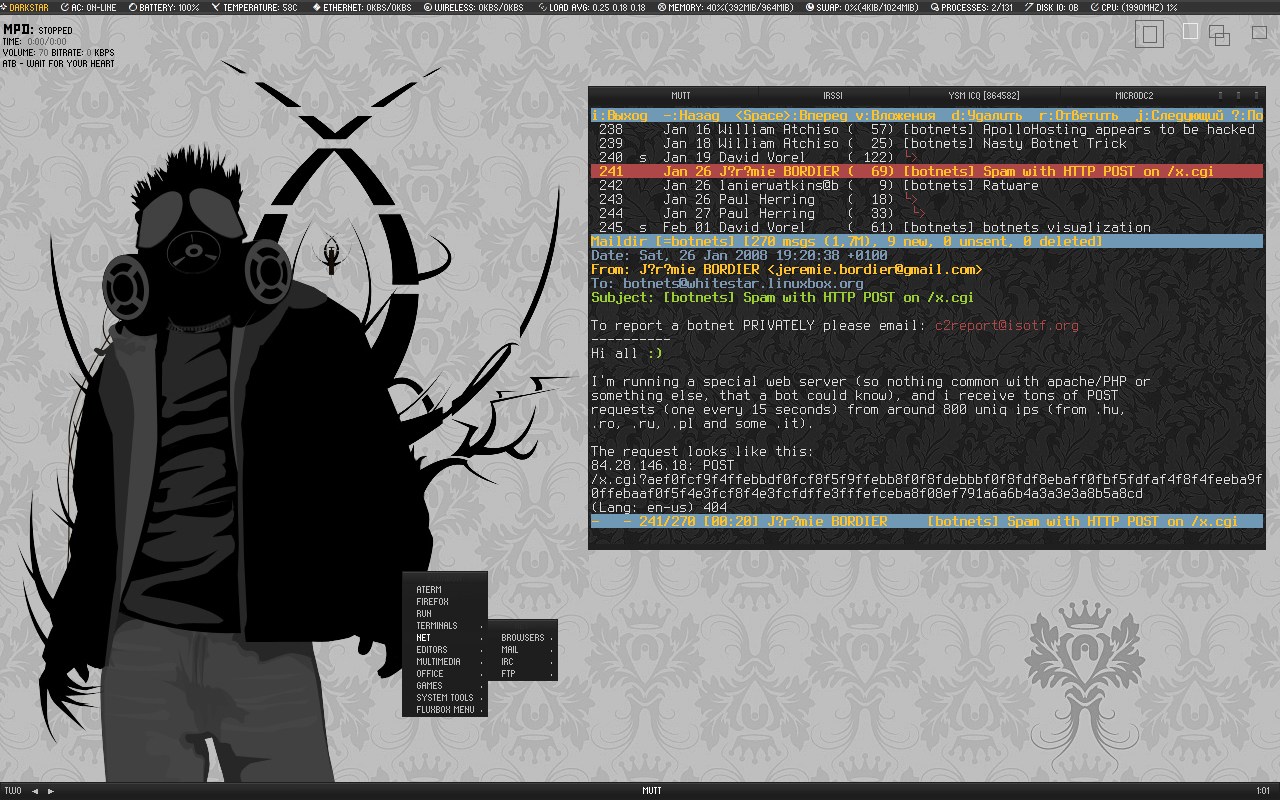Click the mutt help line at top of terminal
Image resolution: width=1280 pixels, height=800 pixels.
pyautogui.click(x=927, y=116)
